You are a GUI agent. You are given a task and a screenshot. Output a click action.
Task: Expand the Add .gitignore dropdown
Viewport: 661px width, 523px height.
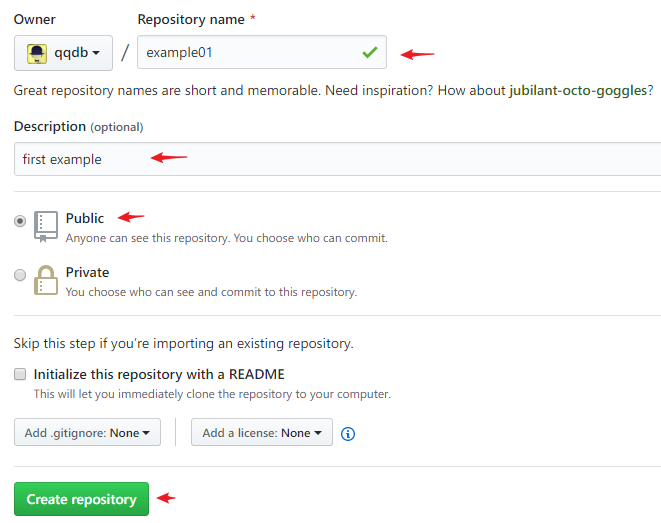[87, 432]
